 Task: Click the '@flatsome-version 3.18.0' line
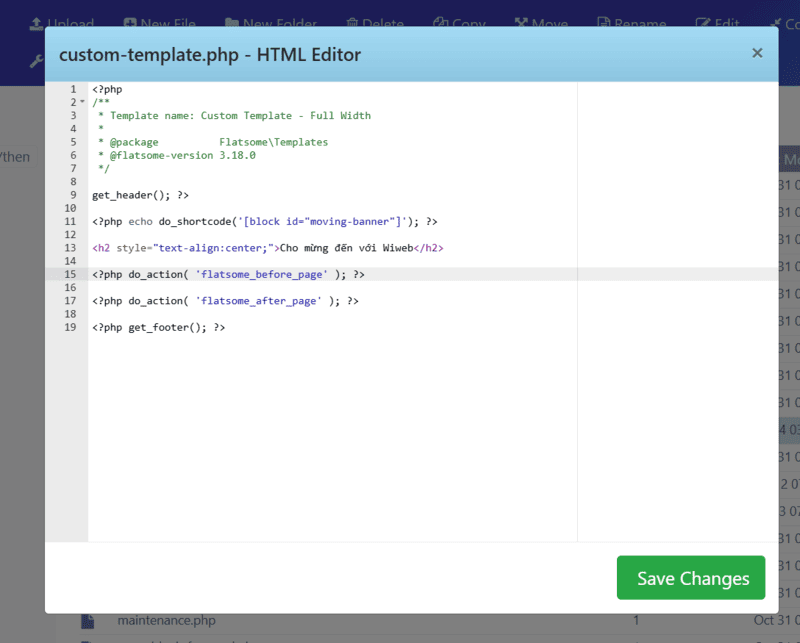coord(177,155)
